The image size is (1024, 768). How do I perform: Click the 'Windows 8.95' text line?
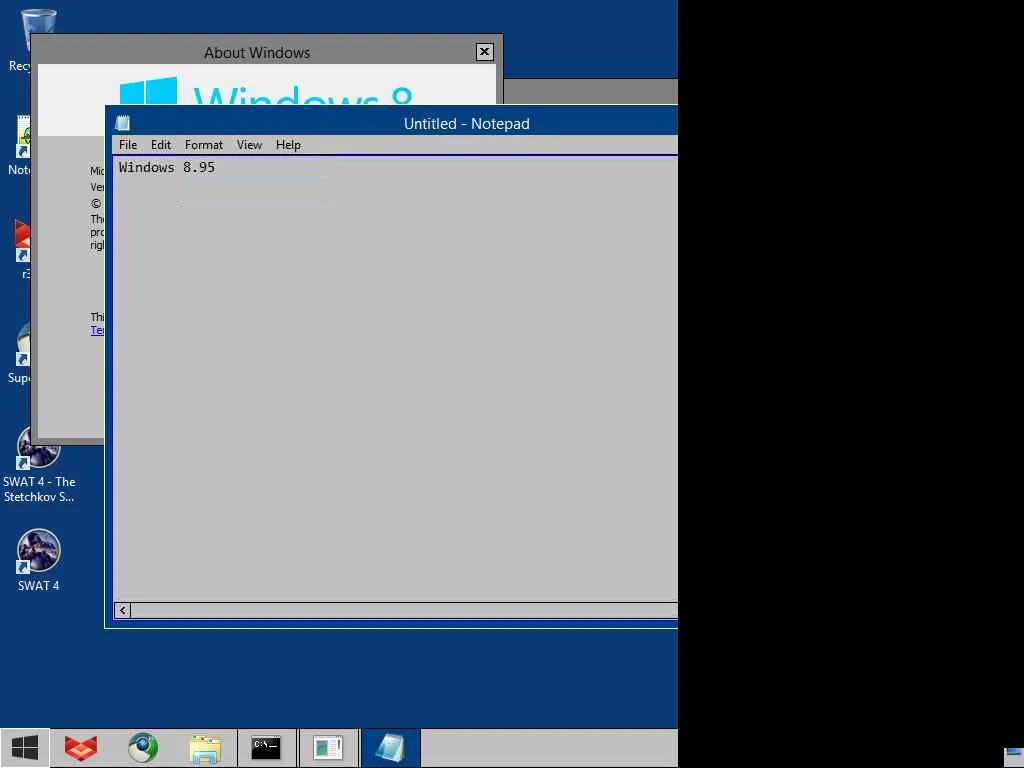[x=167, y=167]
